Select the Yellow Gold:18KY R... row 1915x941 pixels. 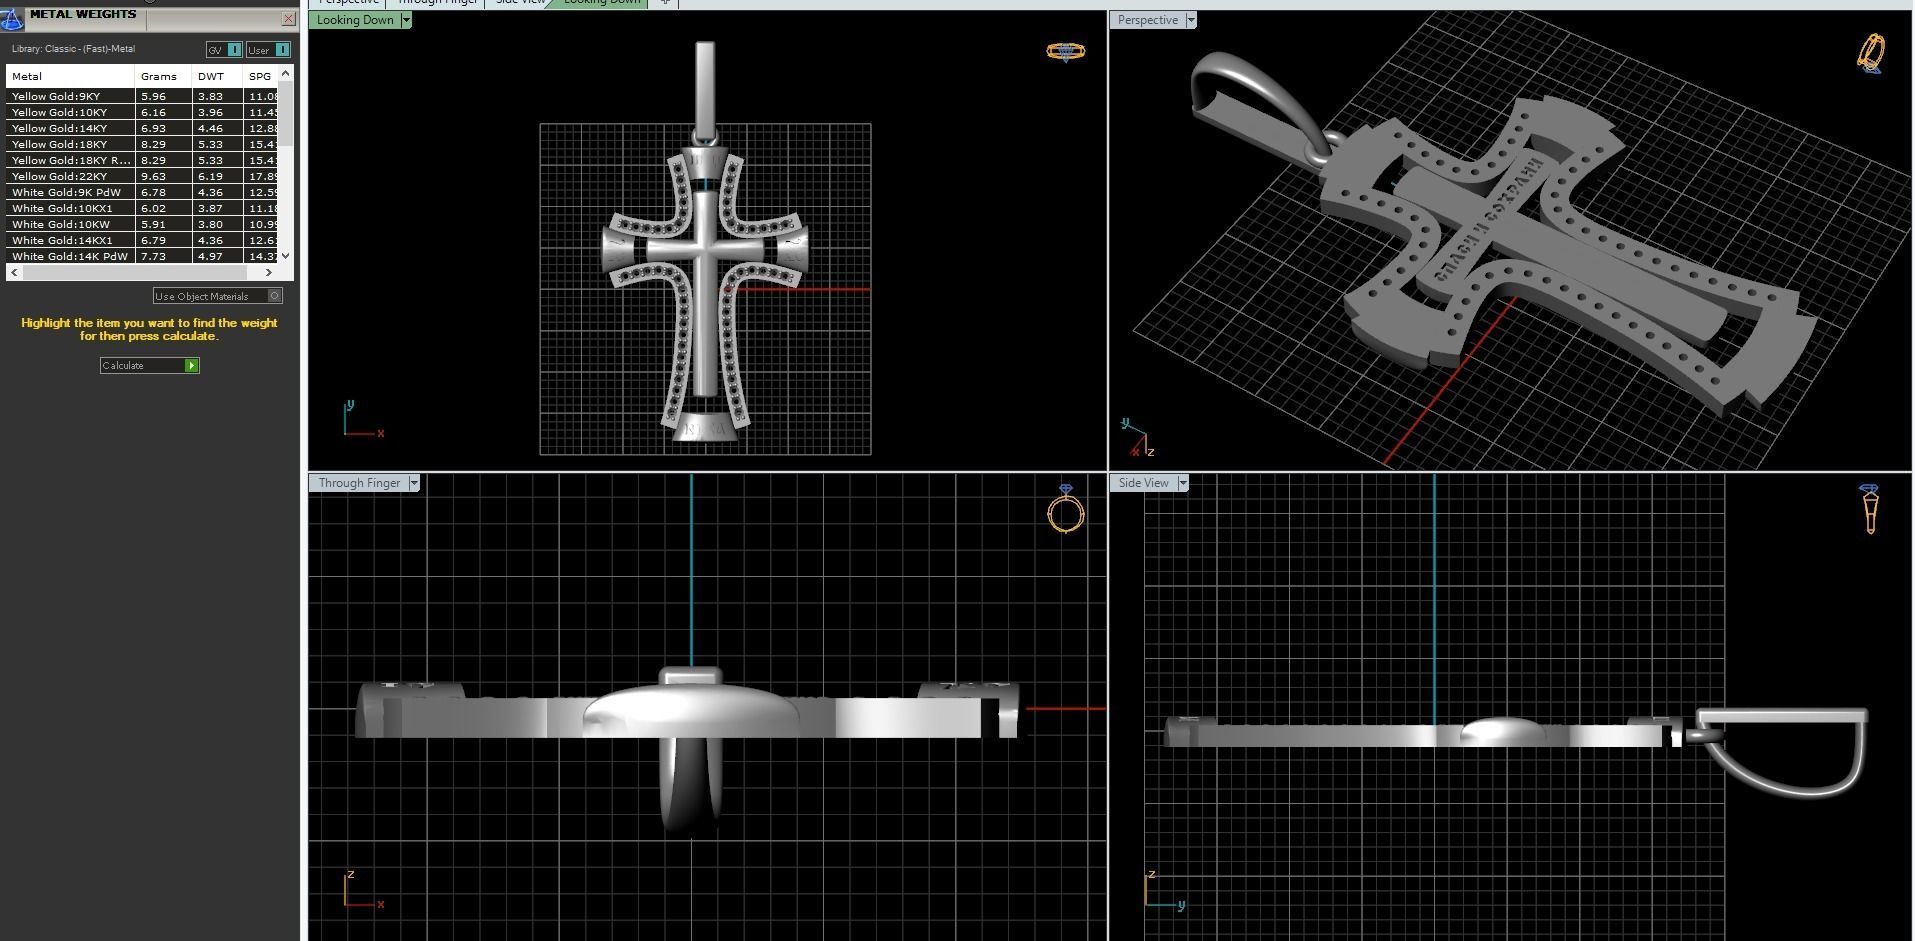pyautogui.click(x=142, y=160)
